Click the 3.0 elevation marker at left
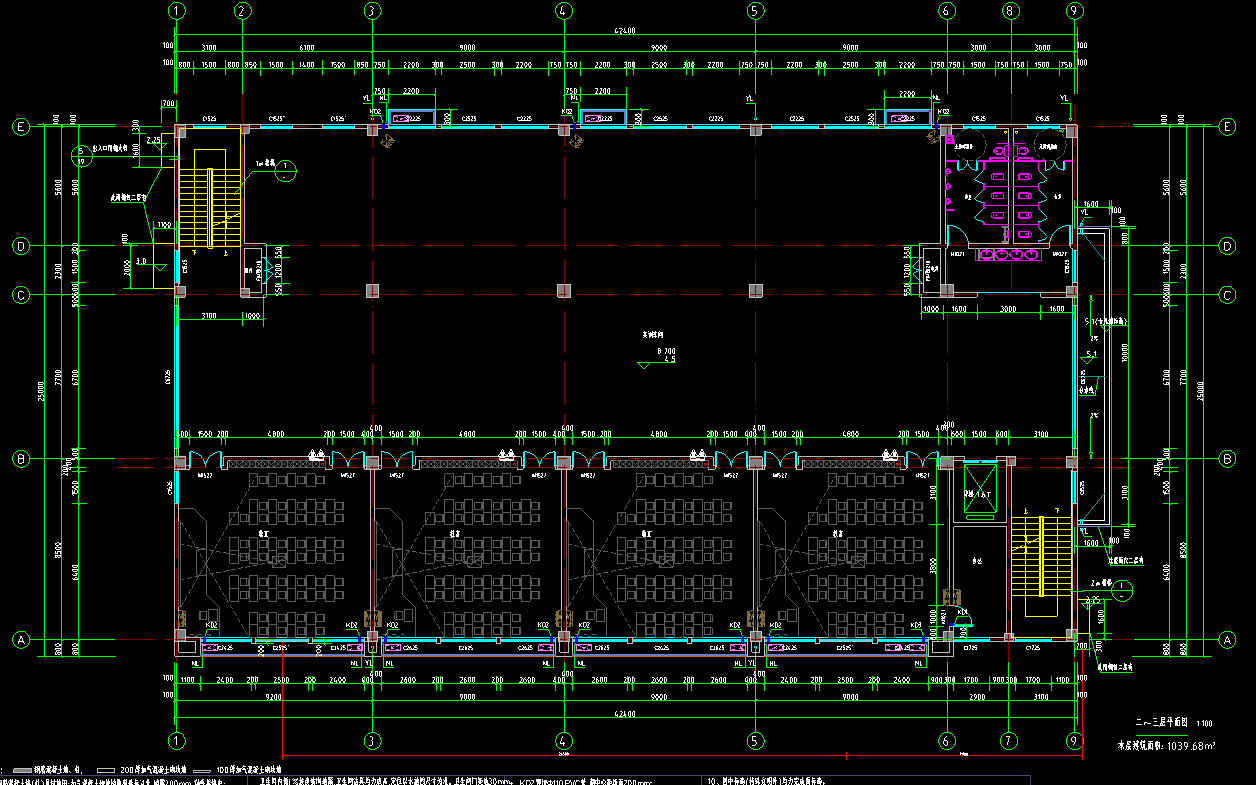The height and width of the screenshot is (785, 1256). [x=142, y=262]
